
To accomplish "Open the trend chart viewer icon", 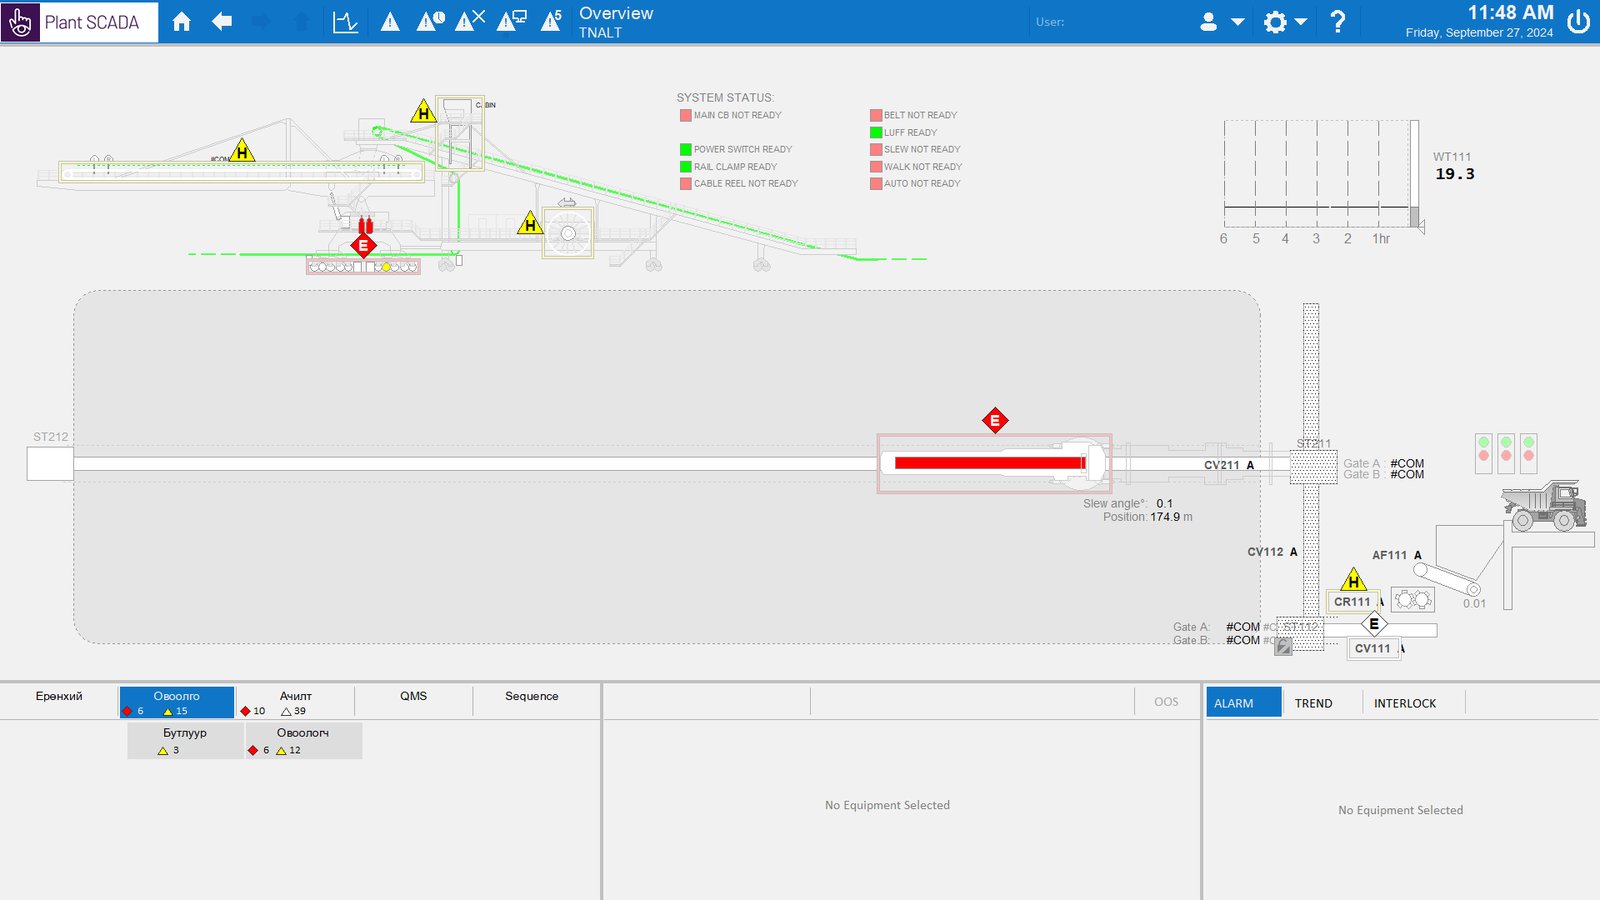I will tap(345, 22).
